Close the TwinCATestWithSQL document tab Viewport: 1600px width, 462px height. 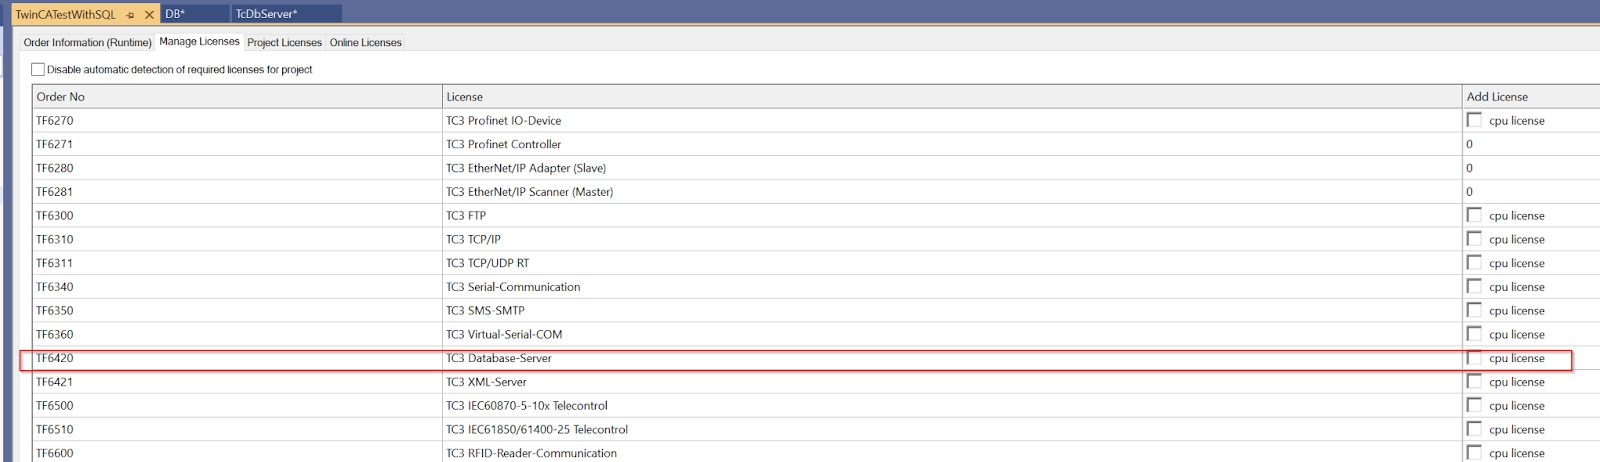pyautogui.click(x=149, y=15)
